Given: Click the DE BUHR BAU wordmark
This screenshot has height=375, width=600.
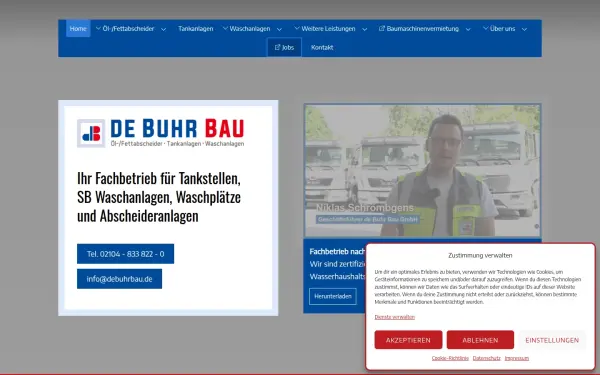Looking at the screenshot, I should point(177,128).
